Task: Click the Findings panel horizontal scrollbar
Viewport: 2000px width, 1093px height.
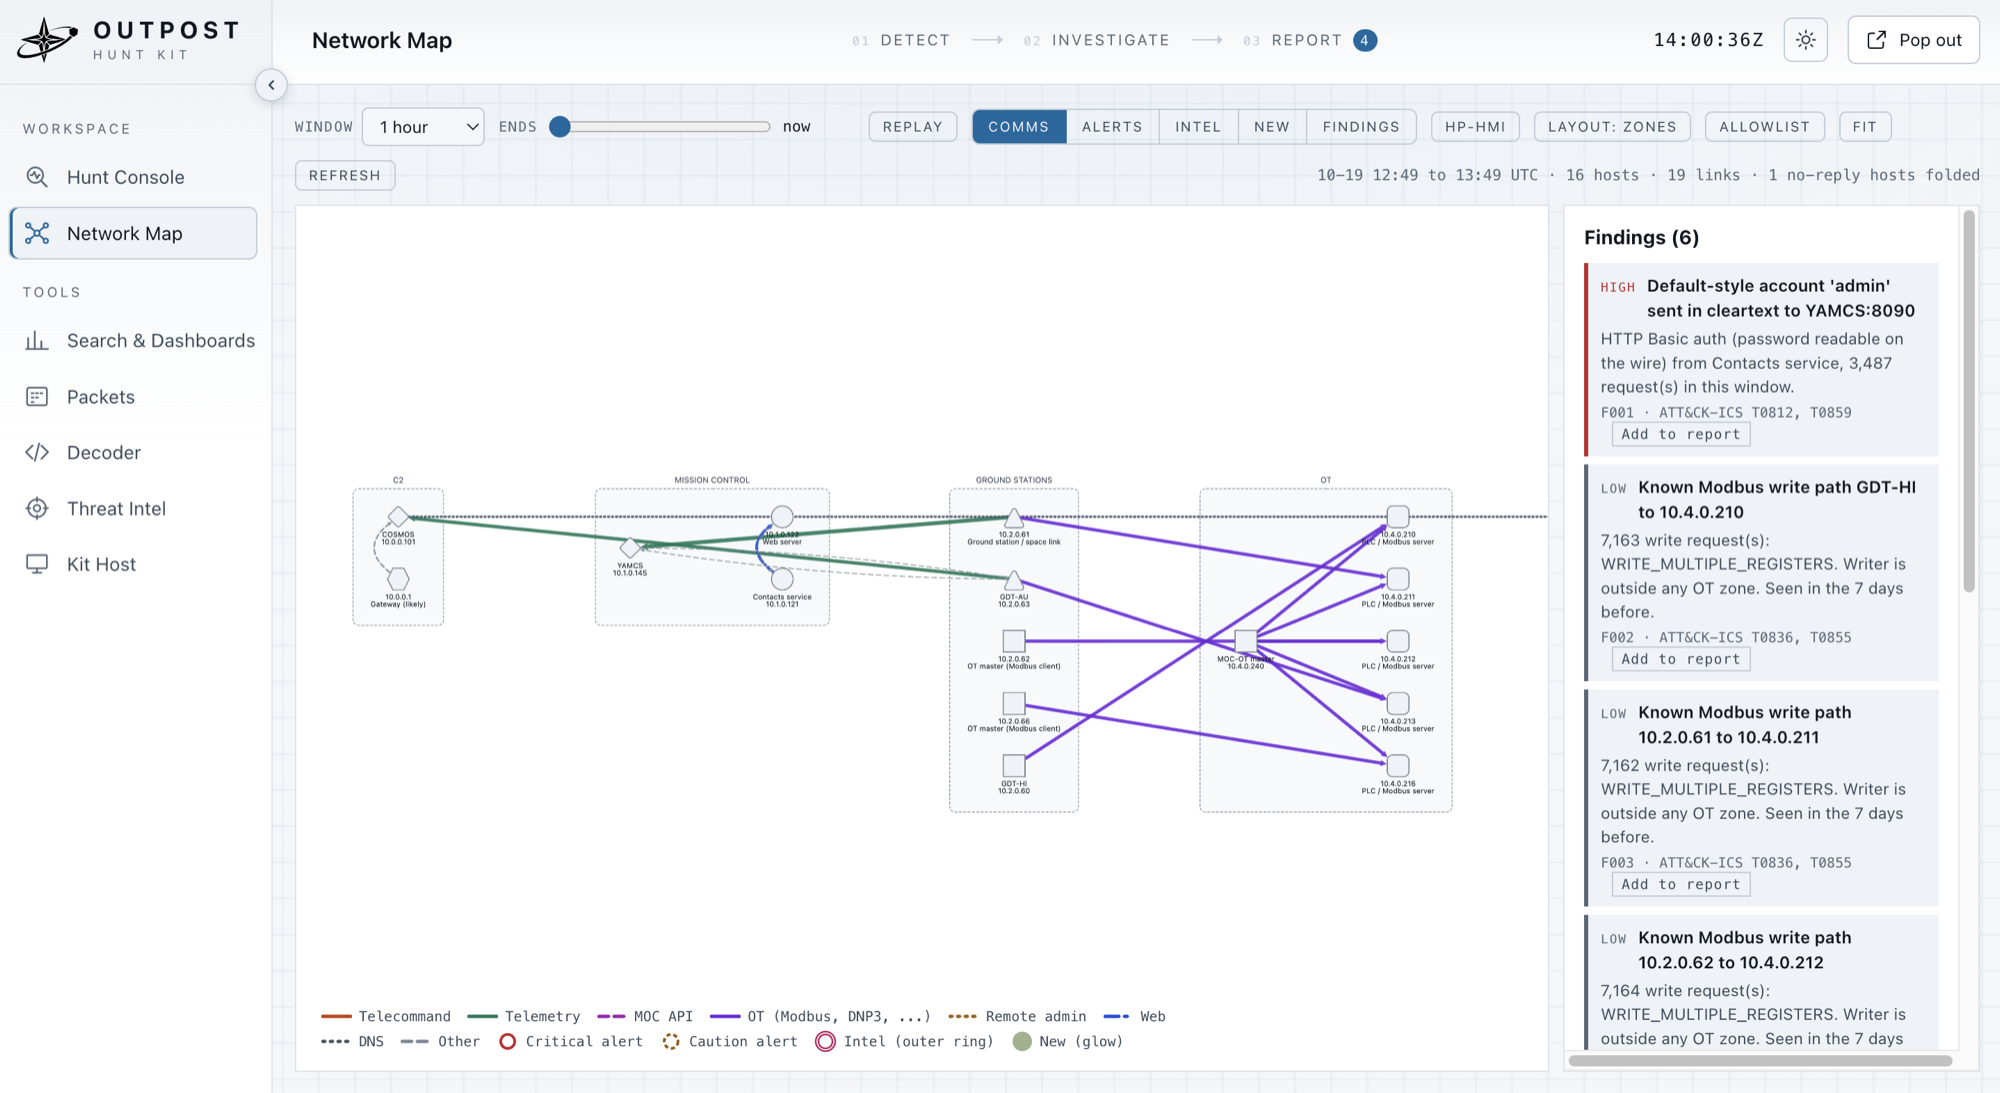Action: point(1760,1060)
